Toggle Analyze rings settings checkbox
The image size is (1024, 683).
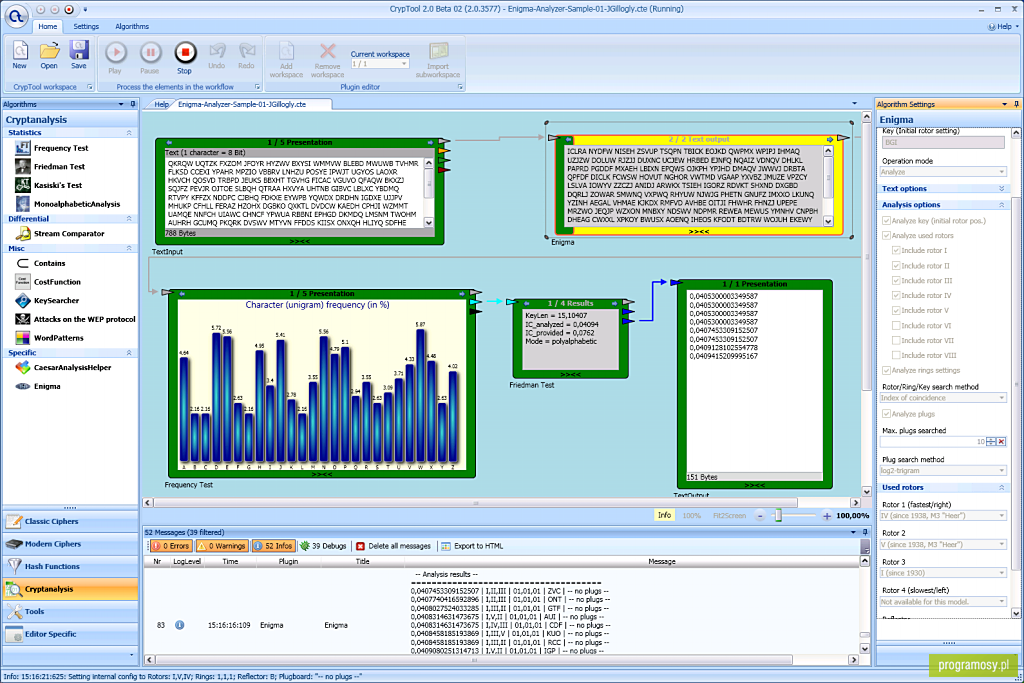click(x=886, y=371)
